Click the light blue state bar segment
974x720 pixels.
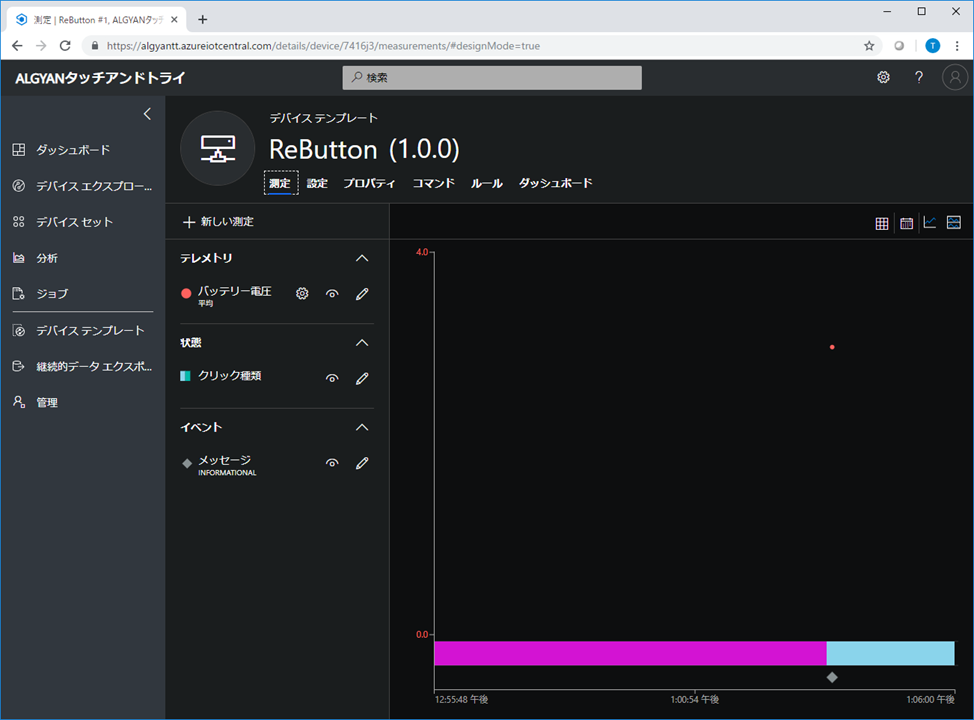click(890, 653)
